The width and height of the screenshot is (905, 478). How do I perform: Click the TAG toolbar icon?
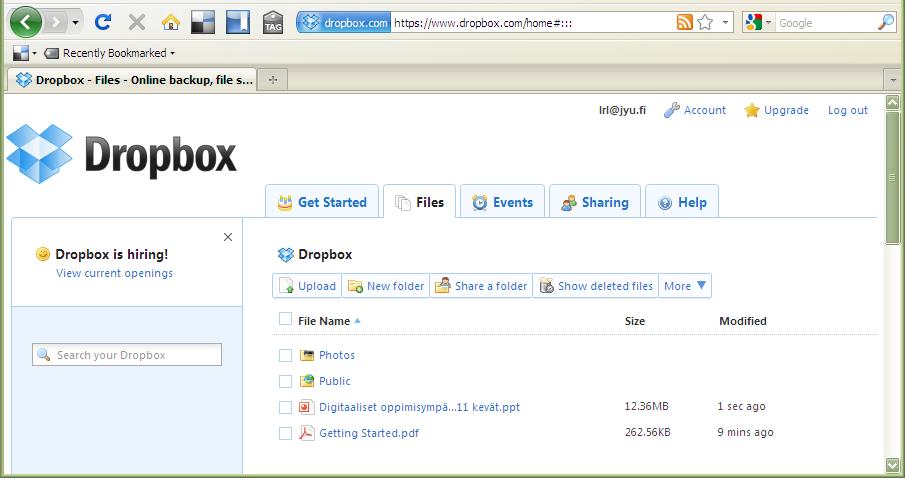pyautogui.click(x=272, y=23)
